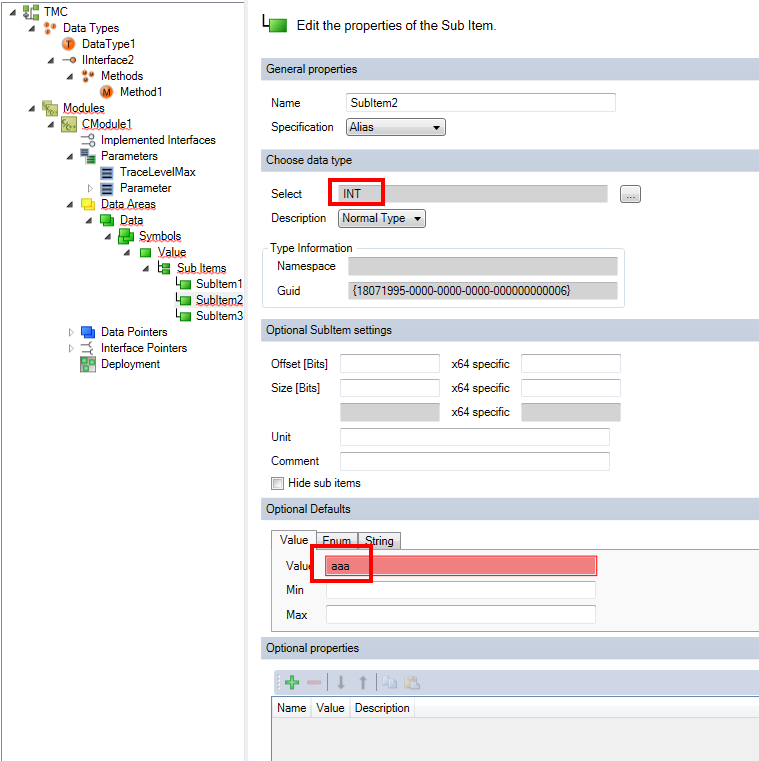
Task: Open the Specification Alias dropdown
Action: pyautogui.click(x=396, y=127)
